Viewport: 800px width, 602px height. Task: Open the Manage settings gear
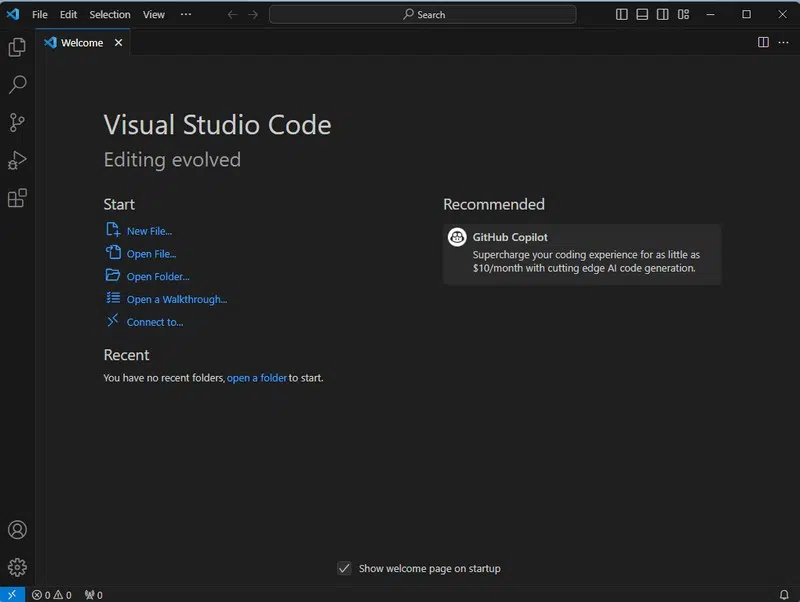16,566
